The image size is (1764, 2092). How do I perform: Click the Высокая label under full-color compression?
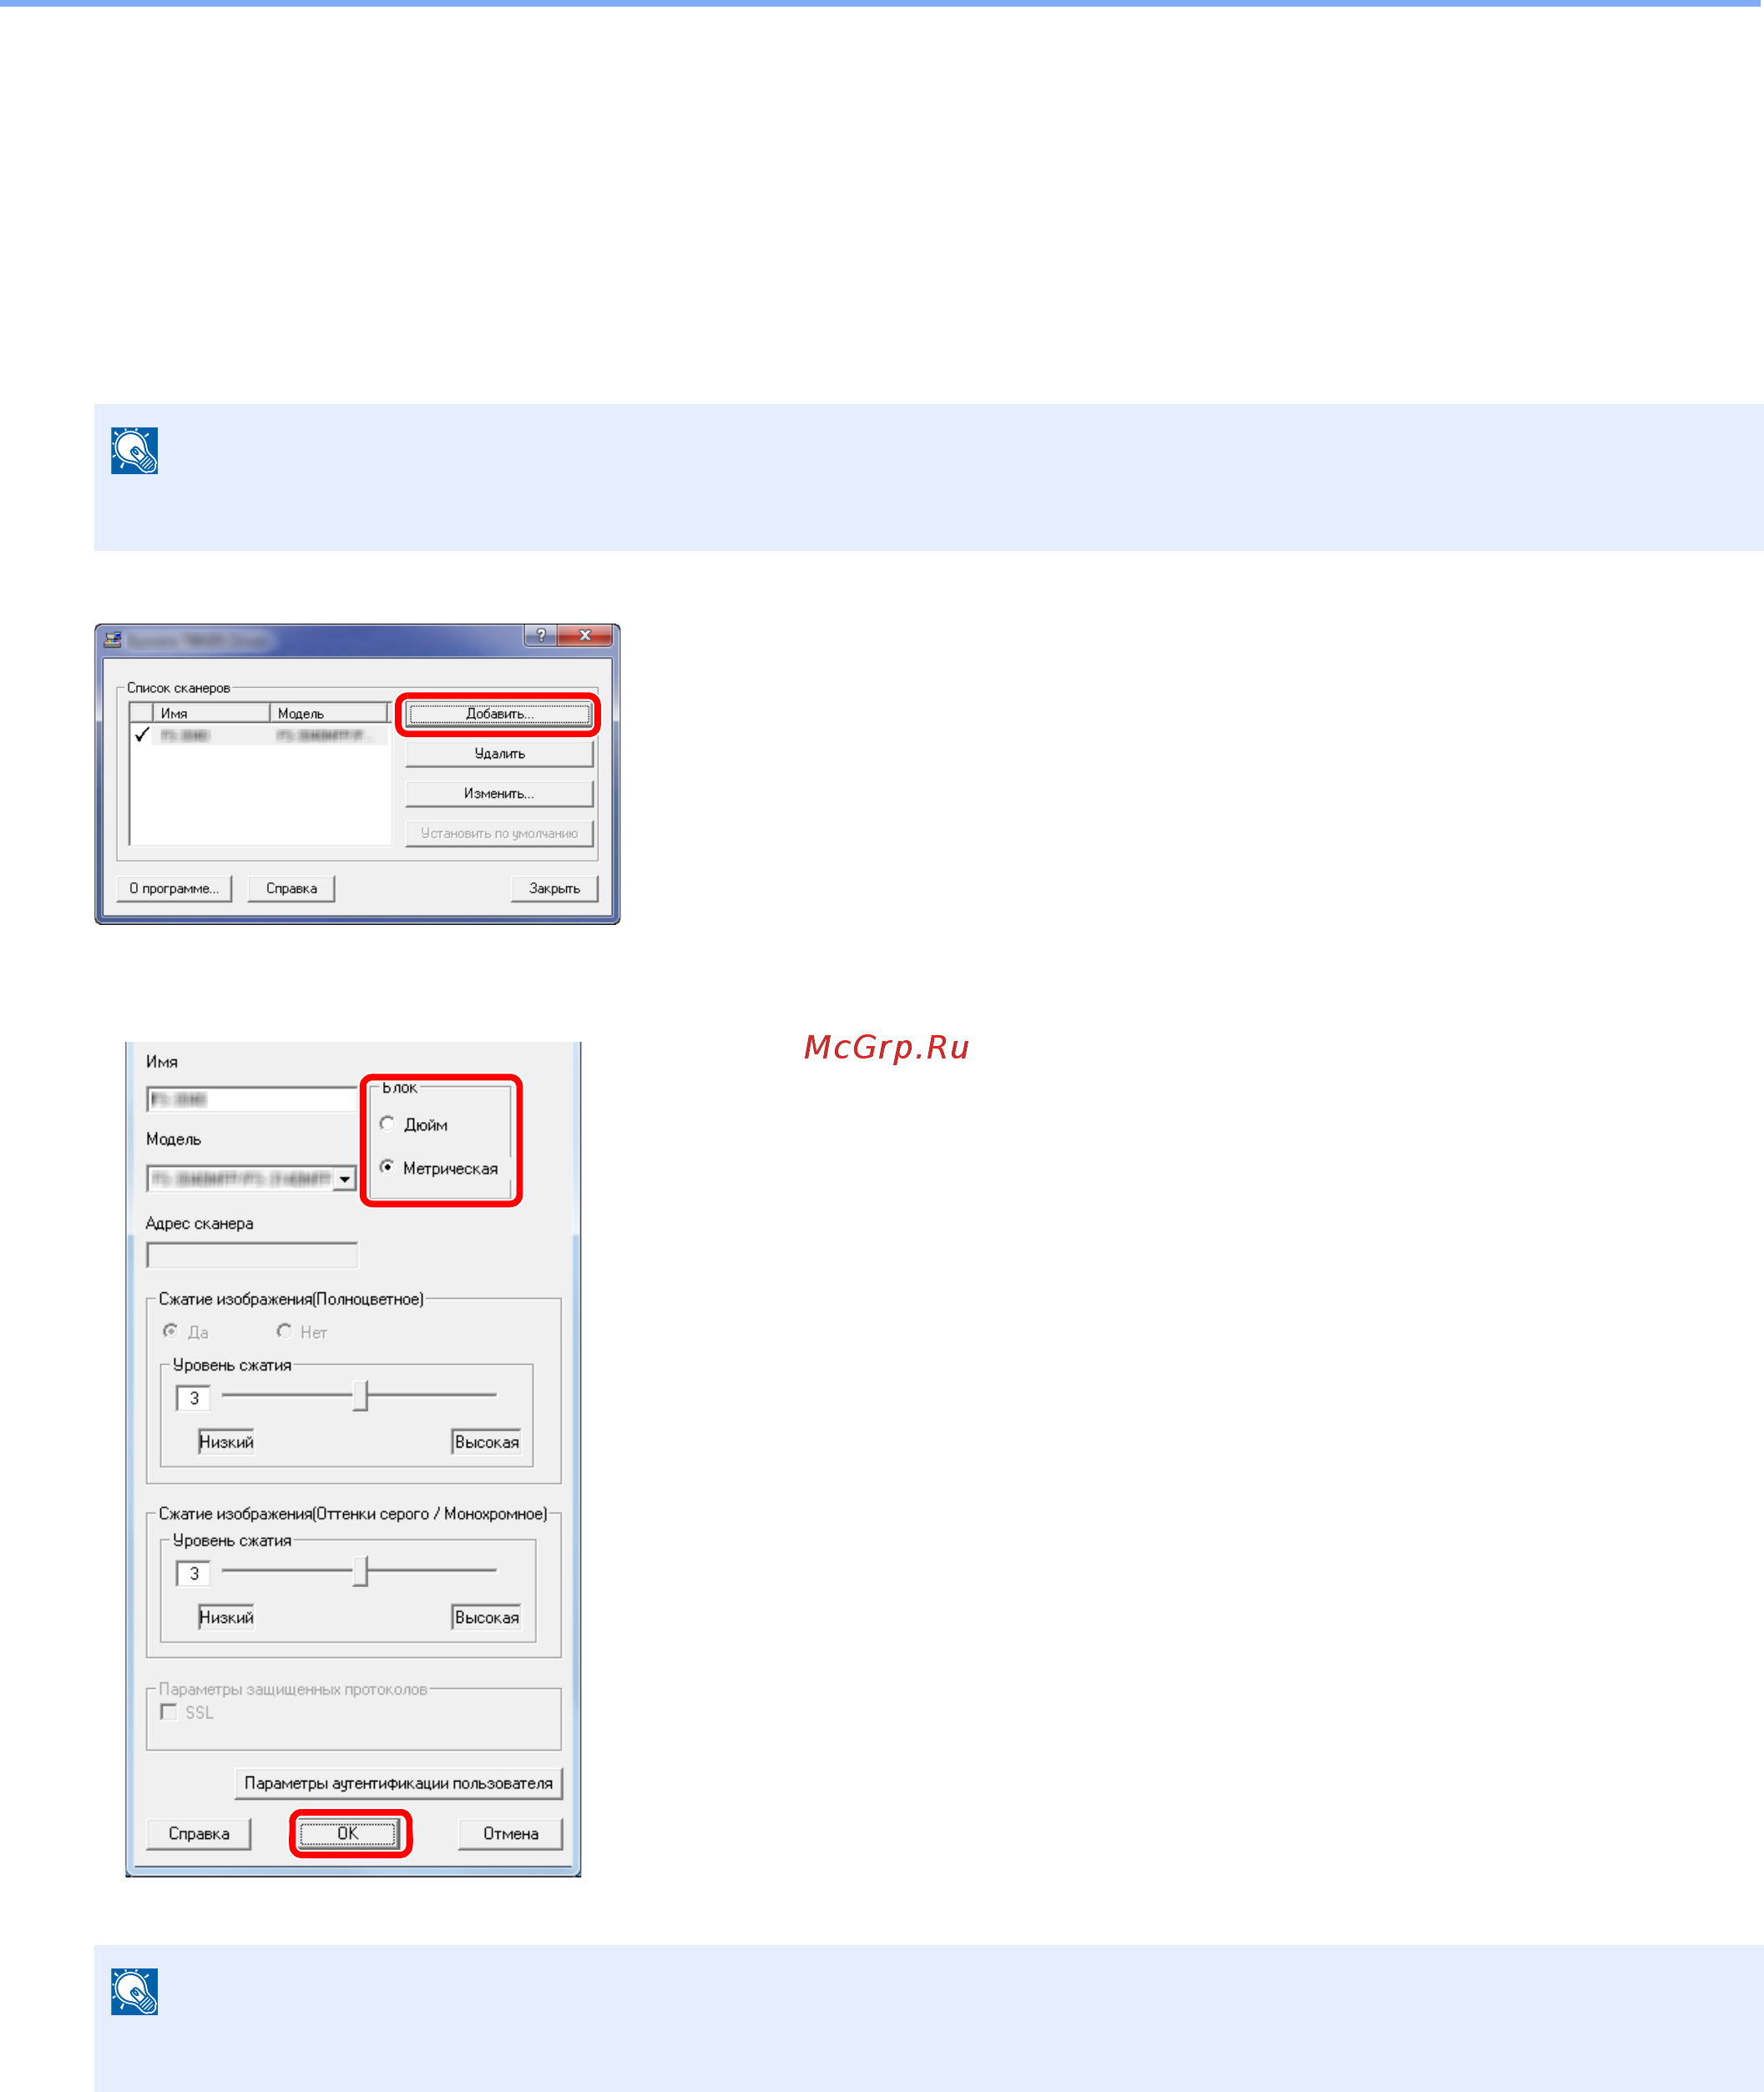(x=487, y=1442)
